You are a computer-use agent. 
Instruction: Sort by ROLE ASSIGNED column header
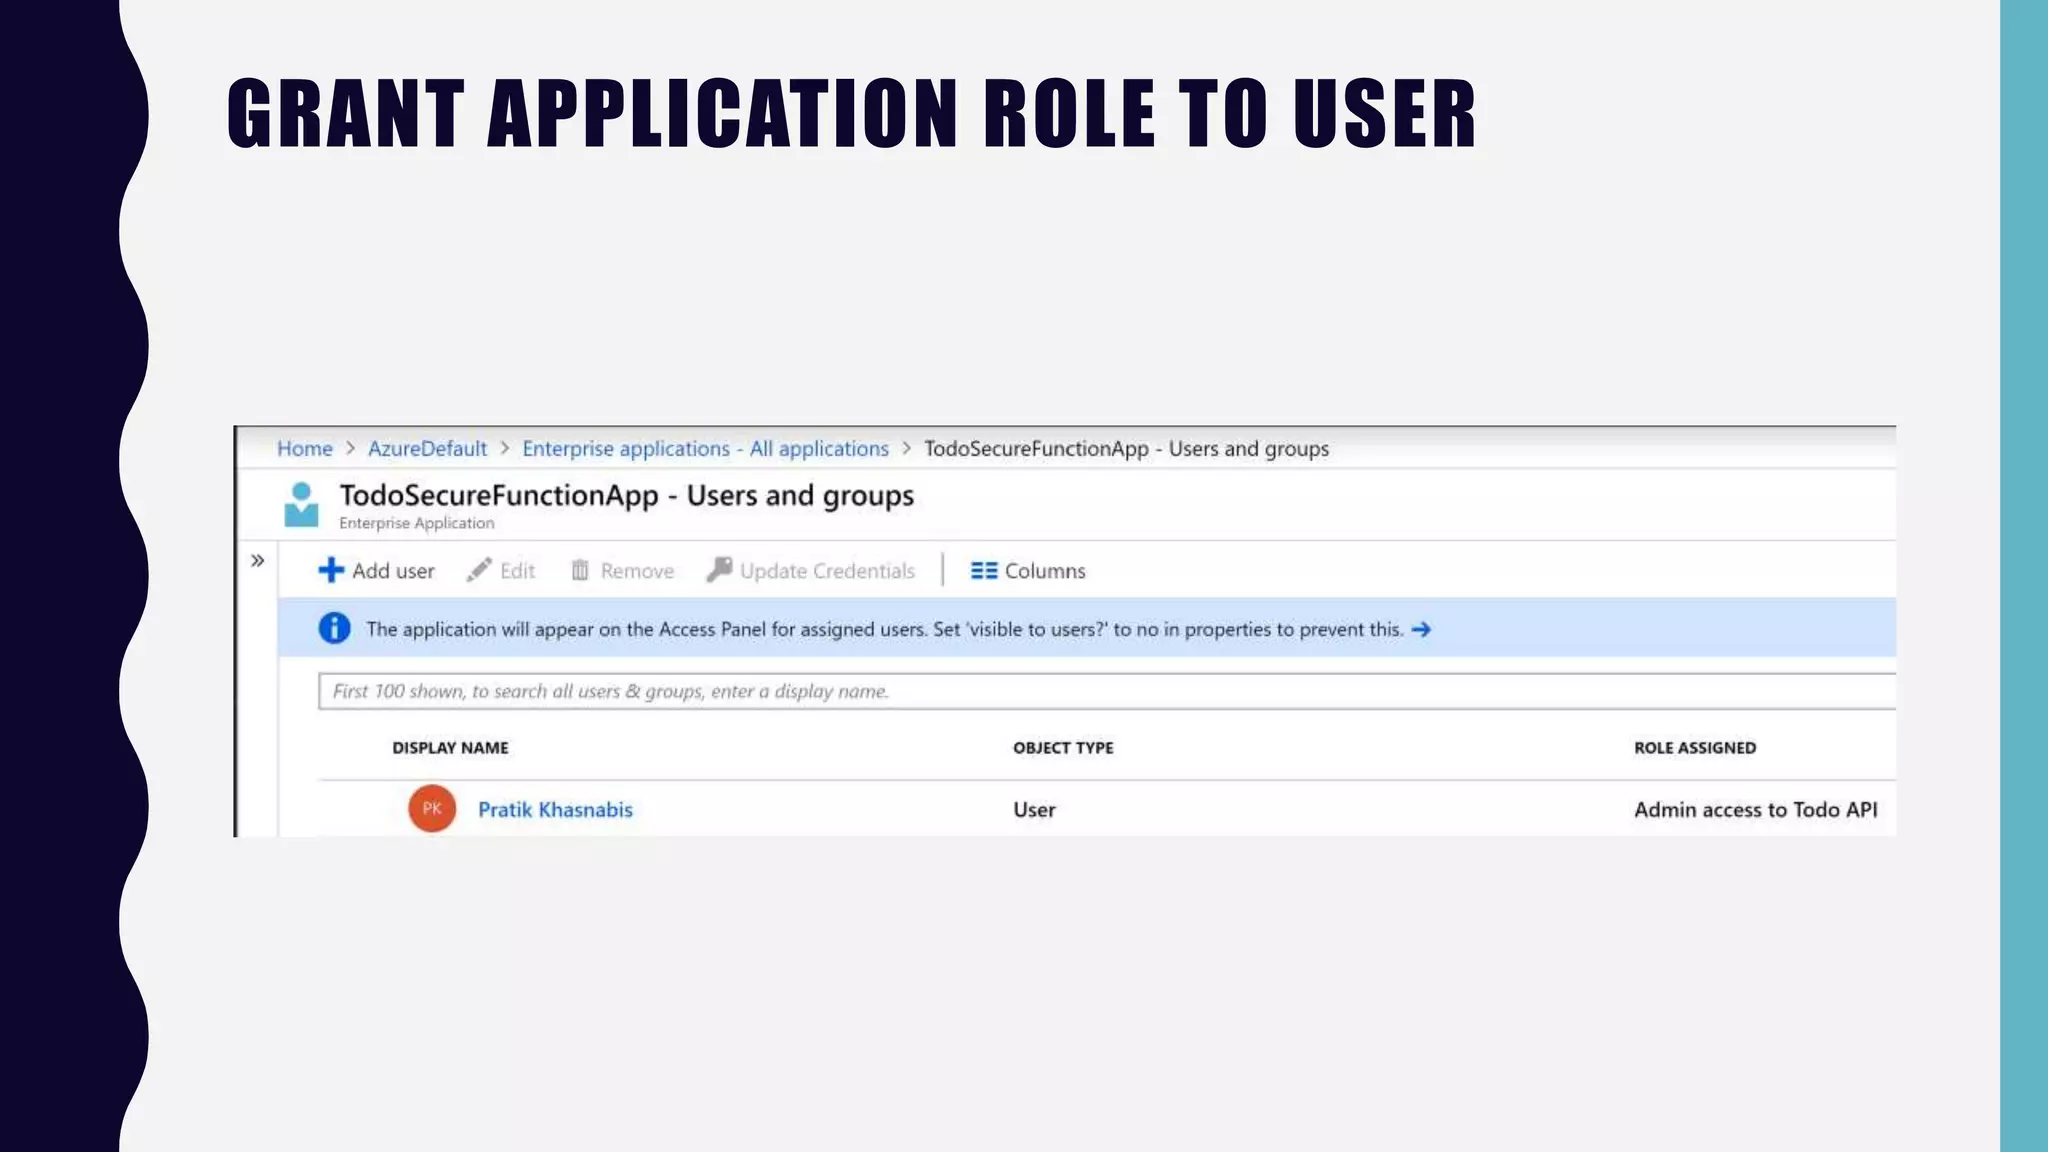point(1695,748)
